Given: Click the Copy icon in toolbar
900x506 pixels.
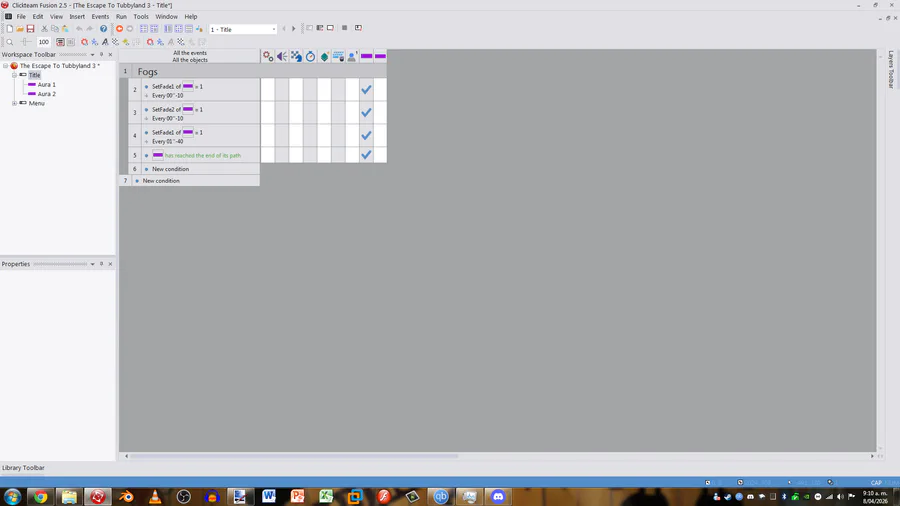Looking at the screenshot, I should (55, 29).
